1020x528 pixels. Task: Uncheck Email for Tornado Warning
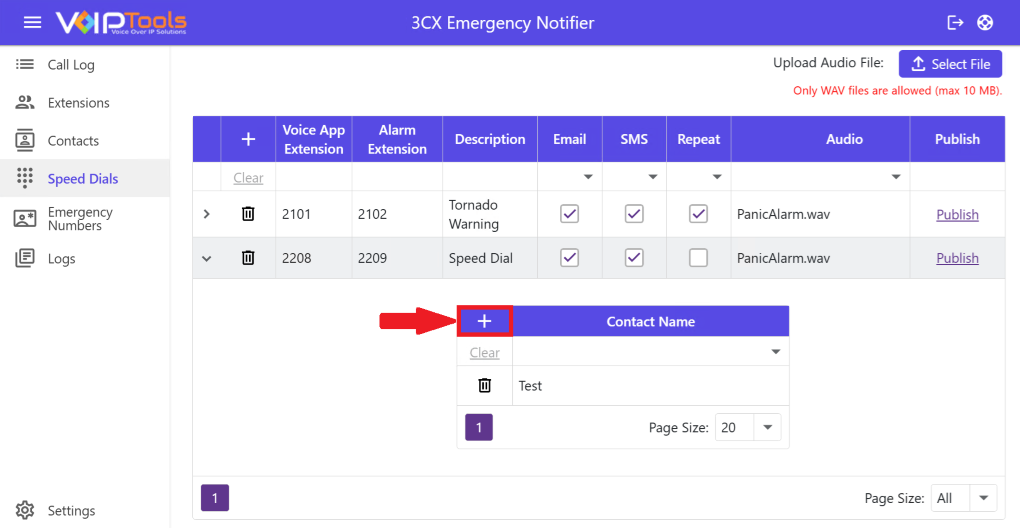[x=569, y=214]
